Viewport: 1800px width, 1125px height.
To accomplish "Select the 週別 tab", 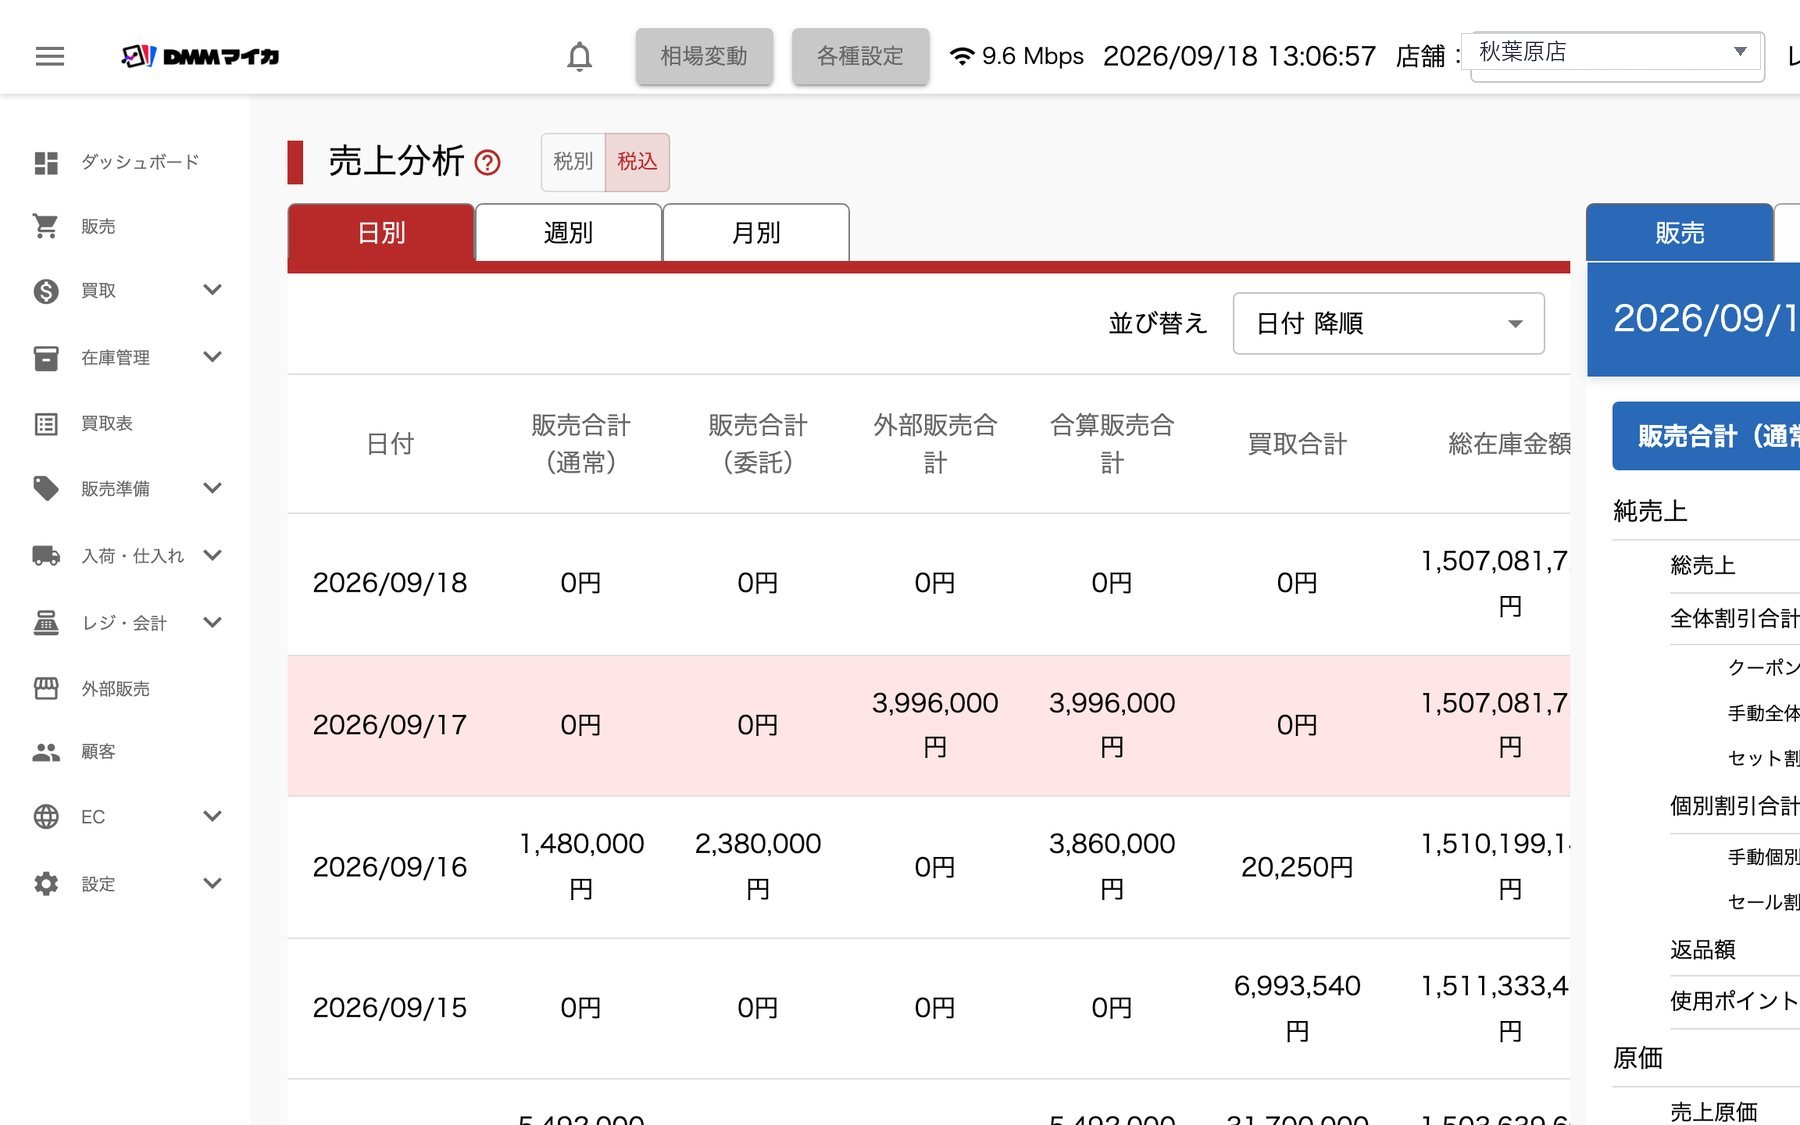I will tap(568, 233).
